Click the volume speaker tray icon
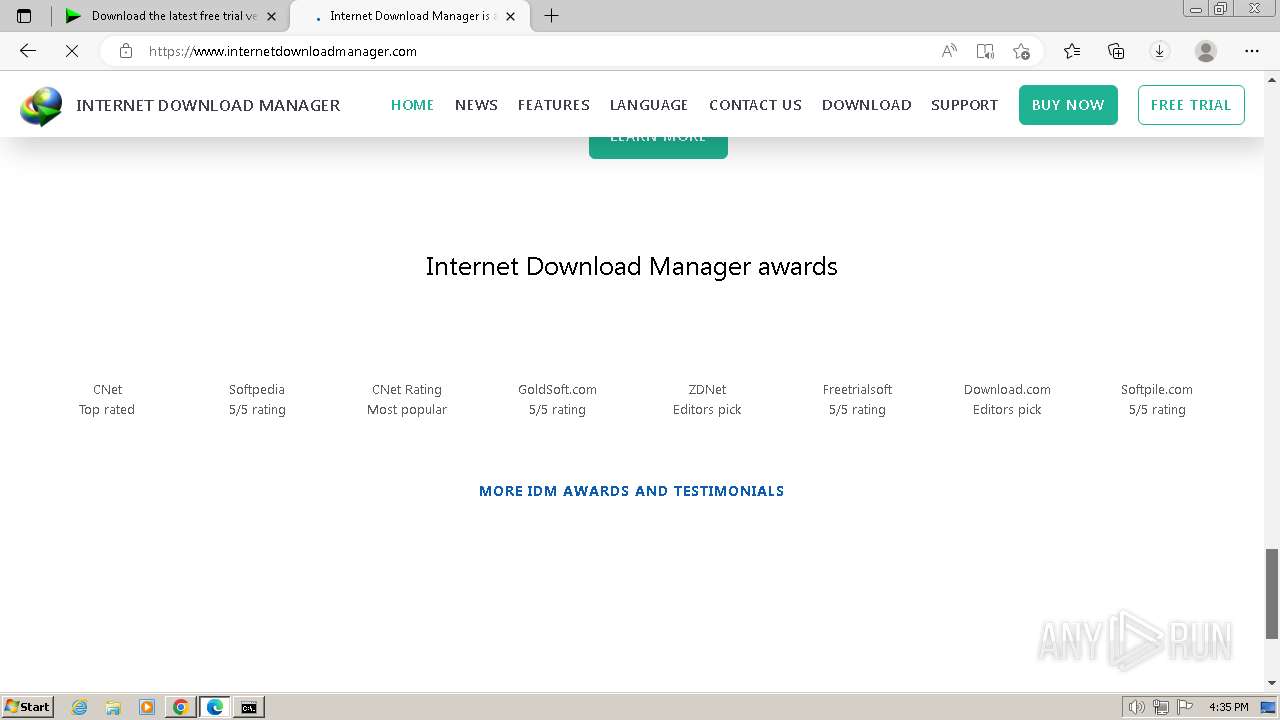This screenshot has width=1280, height=720. (x=1136, y=707)
